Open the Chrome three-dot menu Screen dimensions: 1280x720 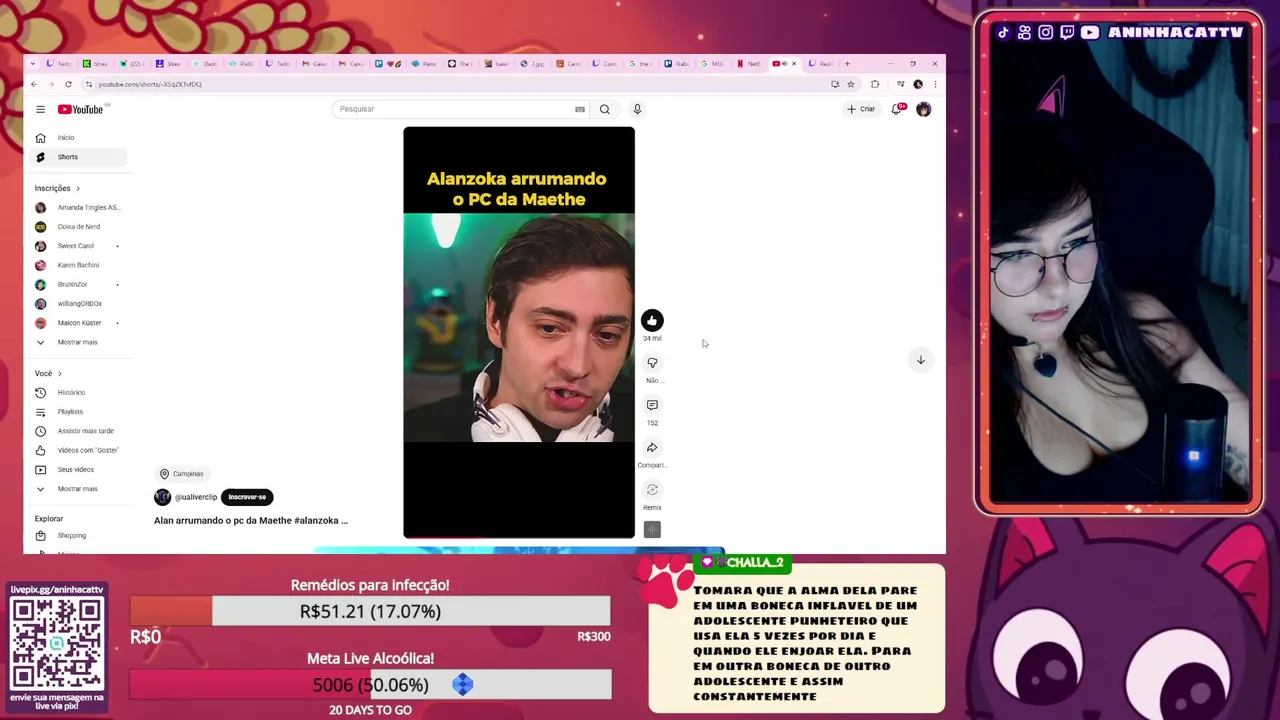click(x=935, y=84)
